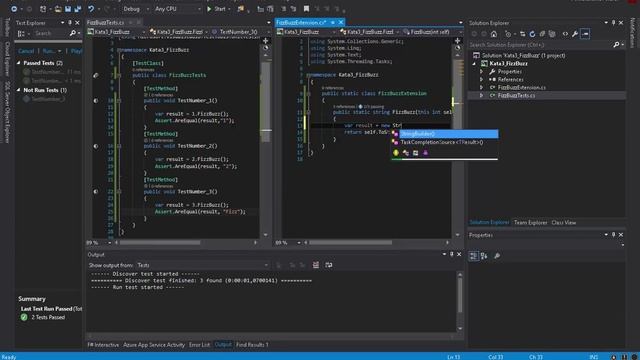The image size is (640, 360).
Task: Click the Test Explorer search magnifier icon
Action: (73, 33)
